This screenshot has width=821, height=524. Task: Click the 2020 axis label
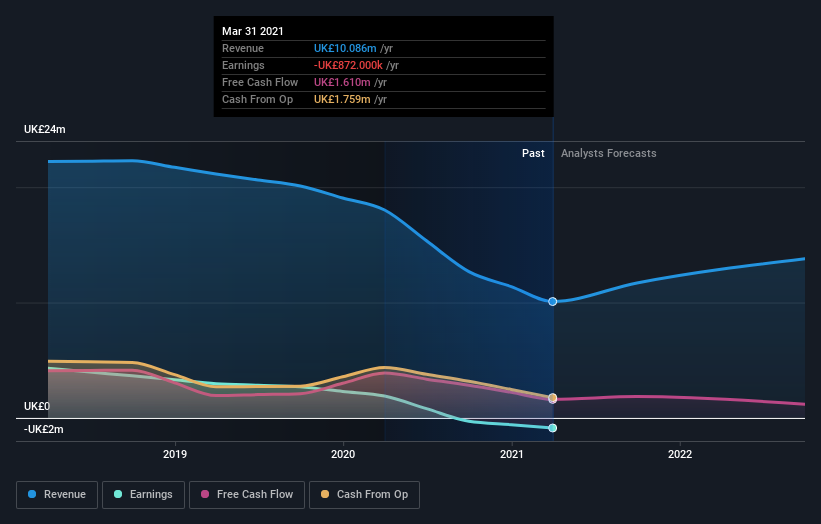point(343,454)
